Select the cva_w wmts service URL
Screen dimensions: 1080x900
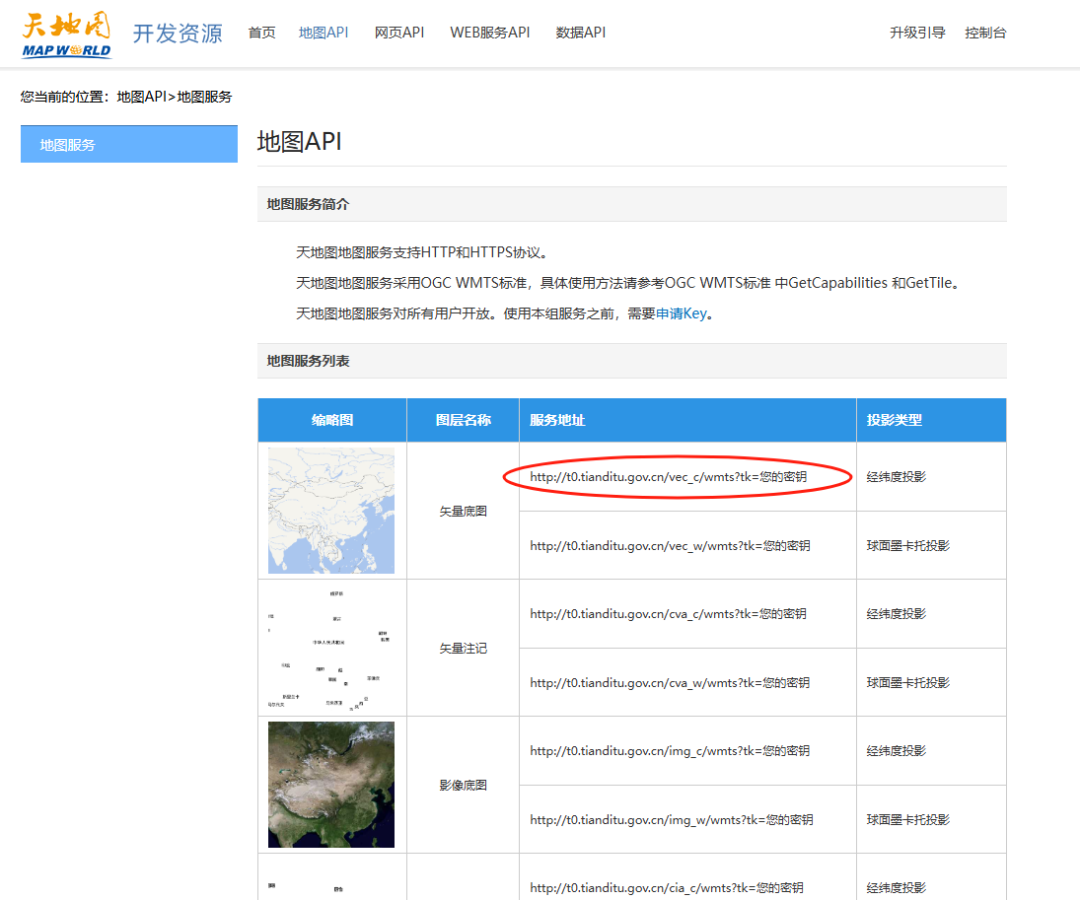[669, 682]
